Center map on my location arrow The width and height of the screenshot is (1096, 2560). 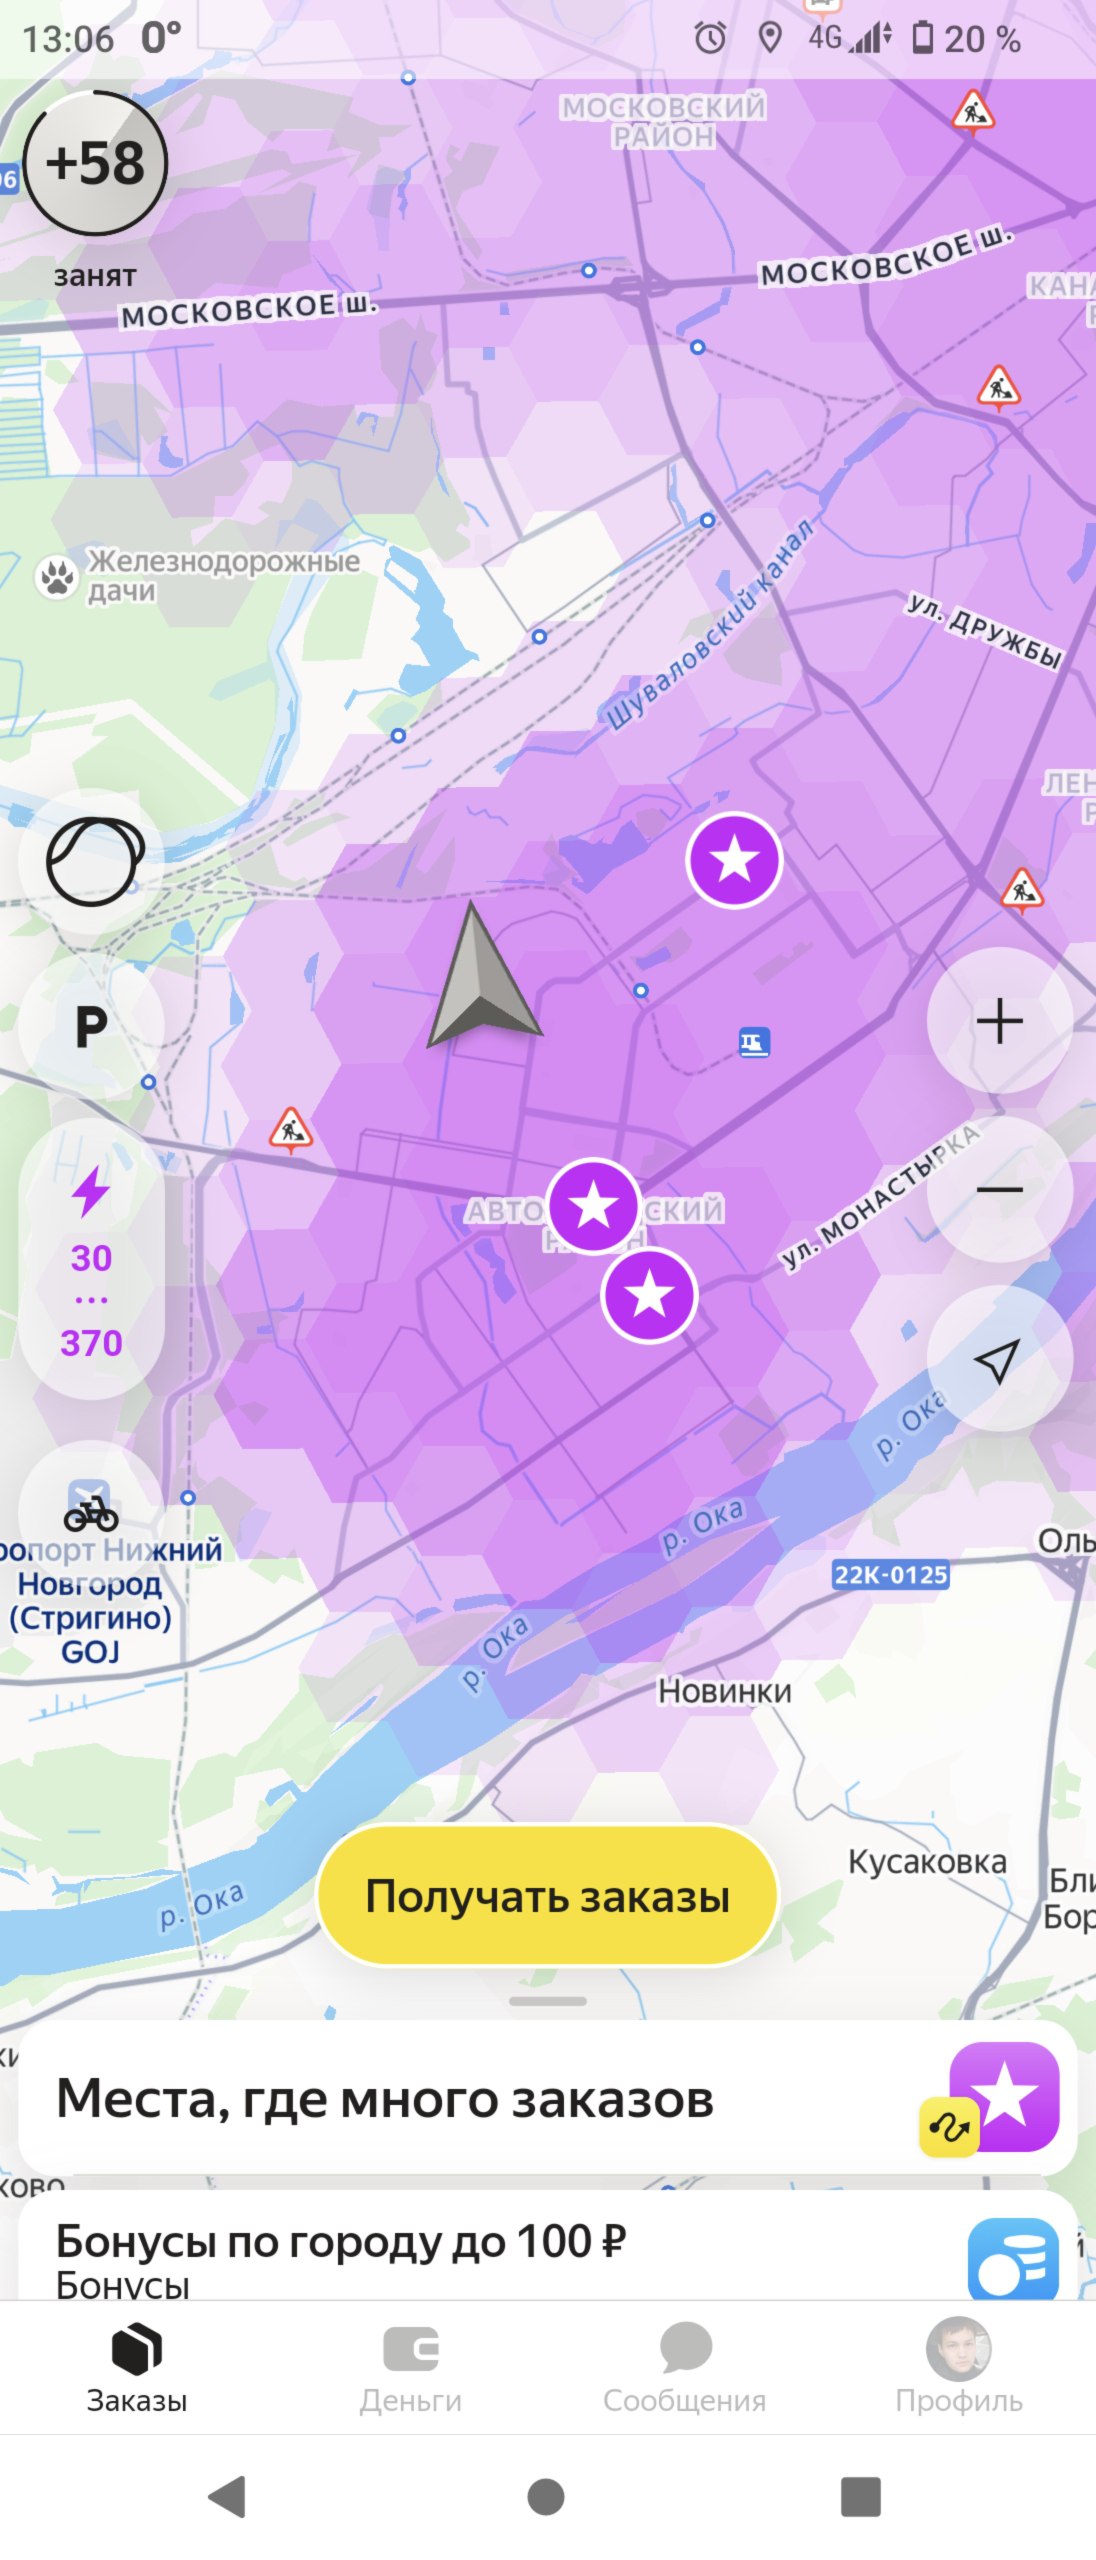pyautogui.click(x=999, y=1359)
